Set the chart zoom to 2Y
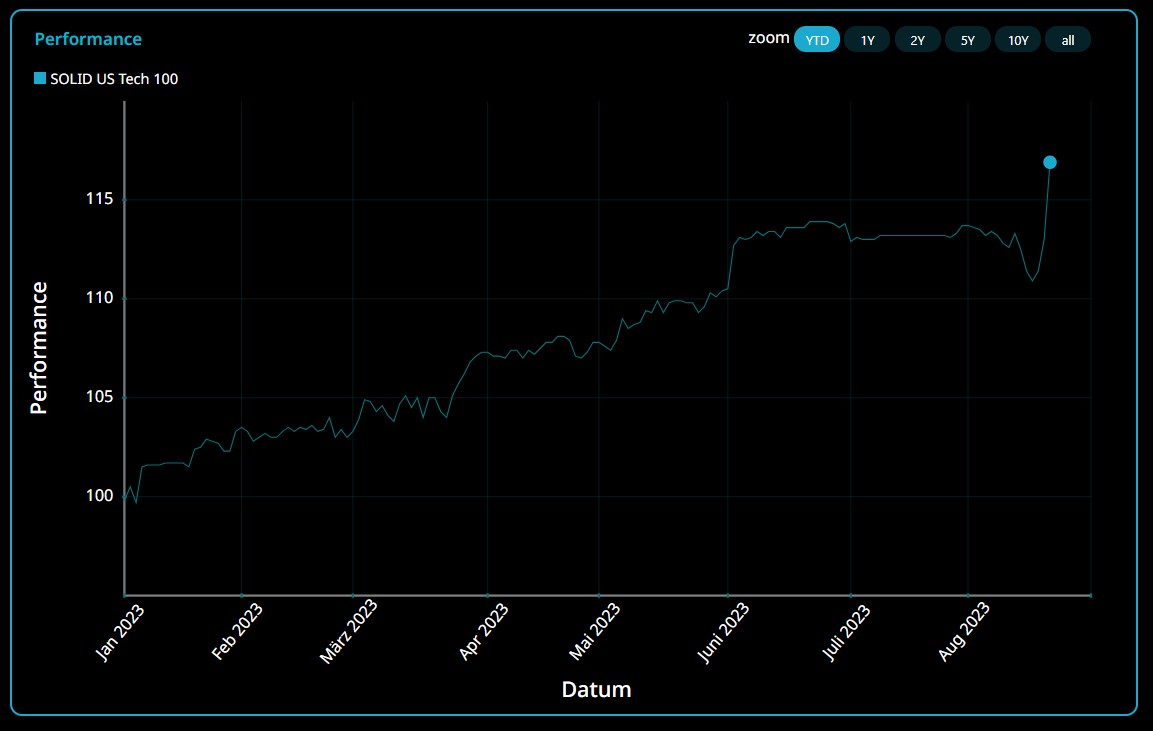This screenshot has width=1153, height=731. click(917, 40)
